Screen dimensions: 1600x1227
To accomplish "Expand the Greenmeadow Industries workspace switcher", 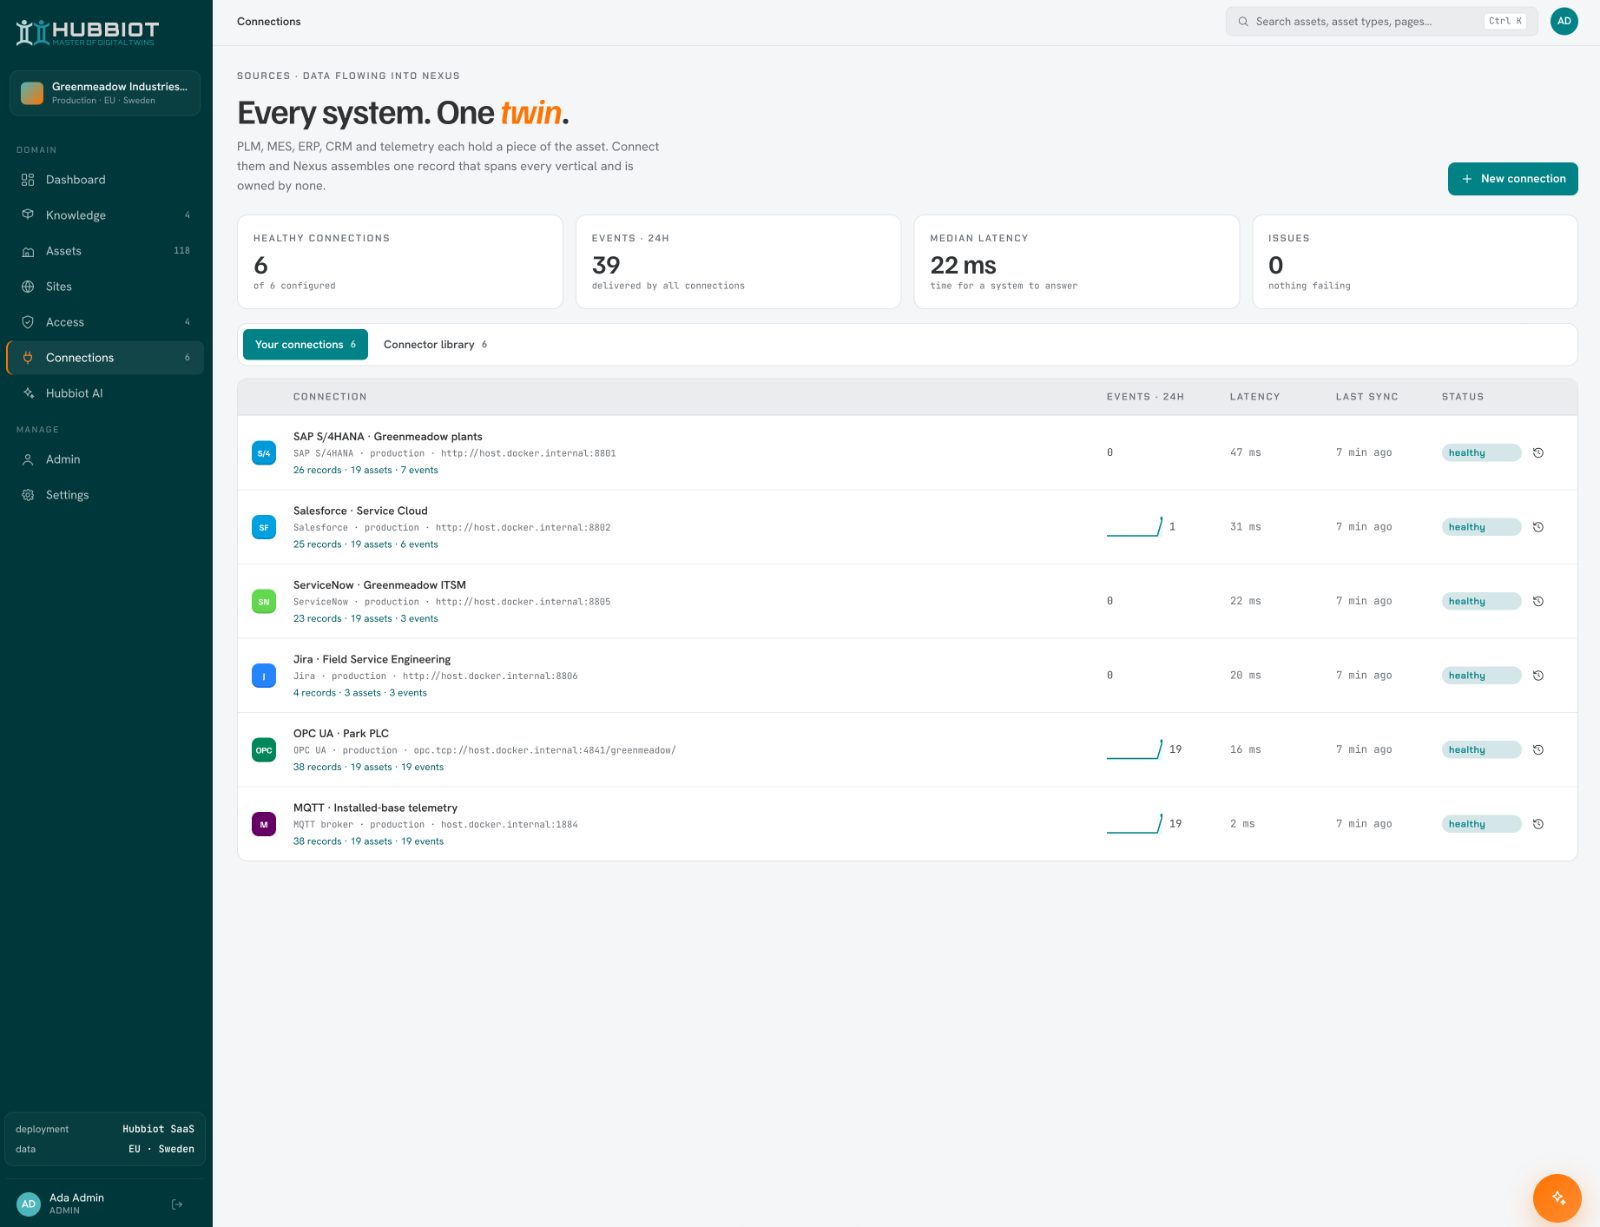I will pos(105,93).
